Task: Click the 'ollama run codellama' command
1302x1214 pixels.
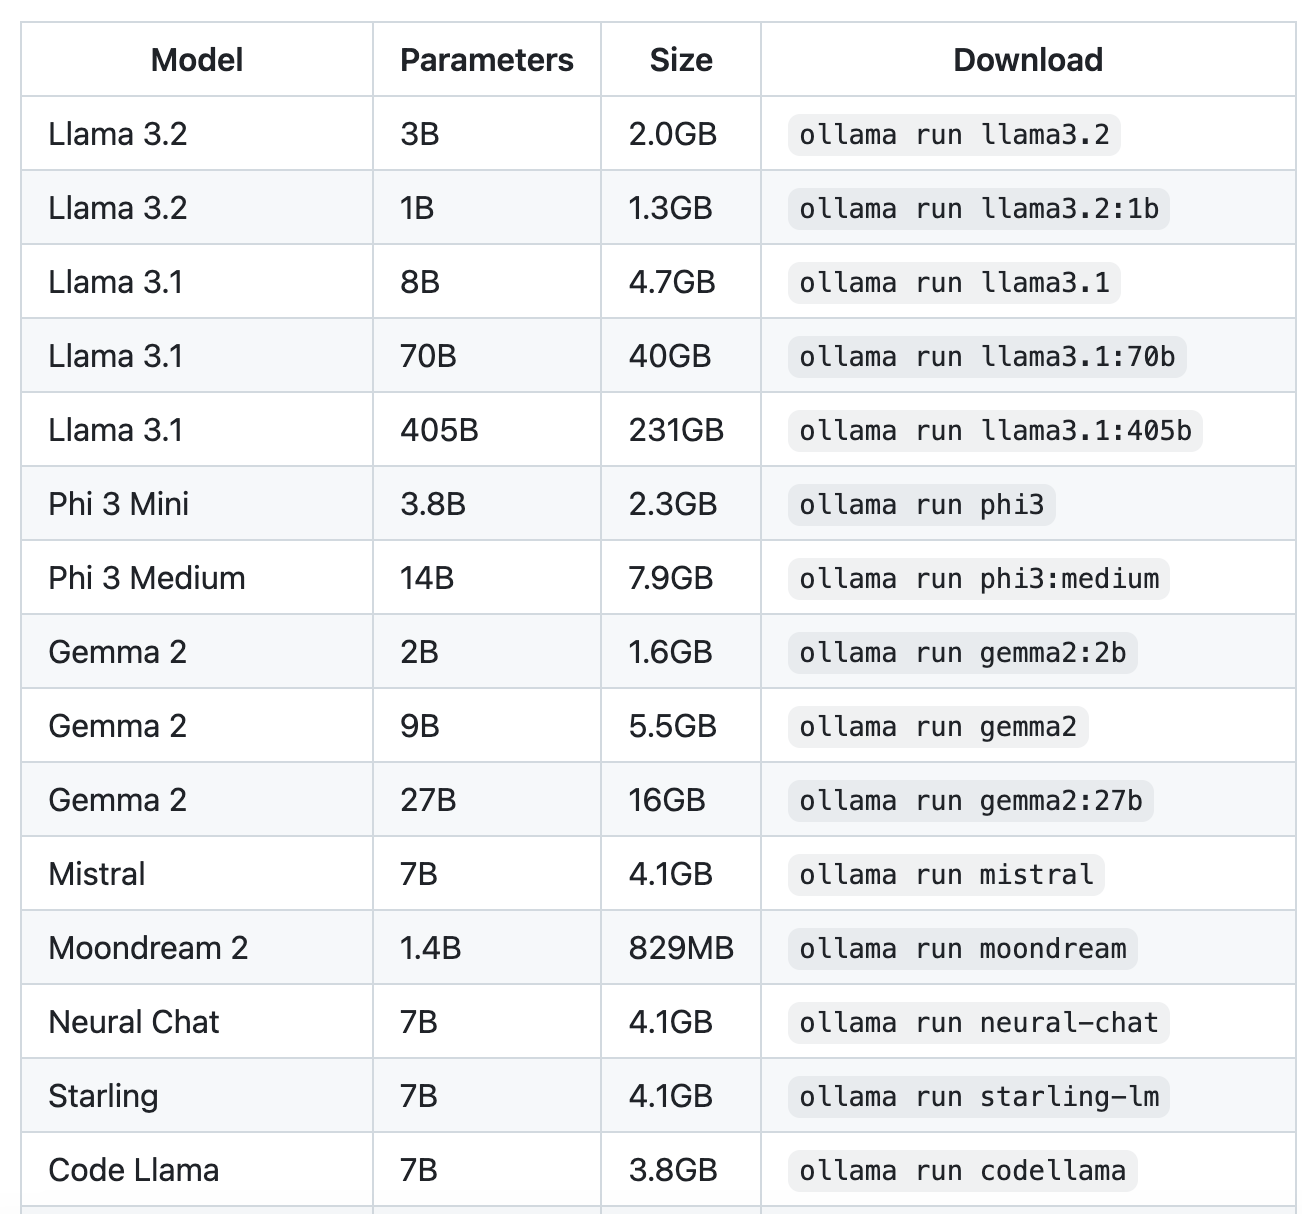Action: coord(962,1171)
